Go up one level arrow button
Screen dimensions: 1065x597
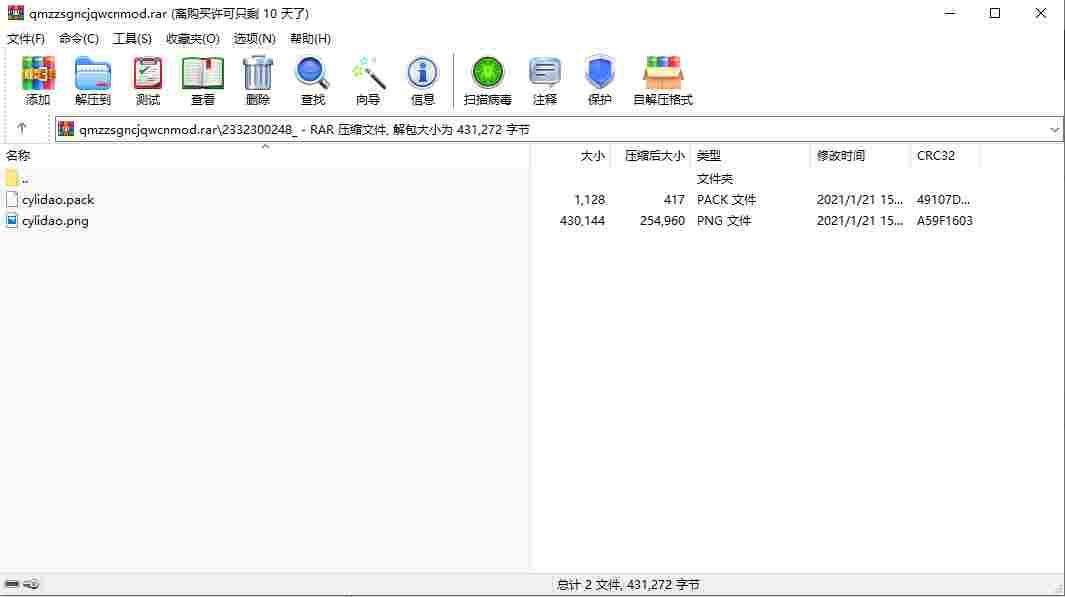[x=22, y=128]
